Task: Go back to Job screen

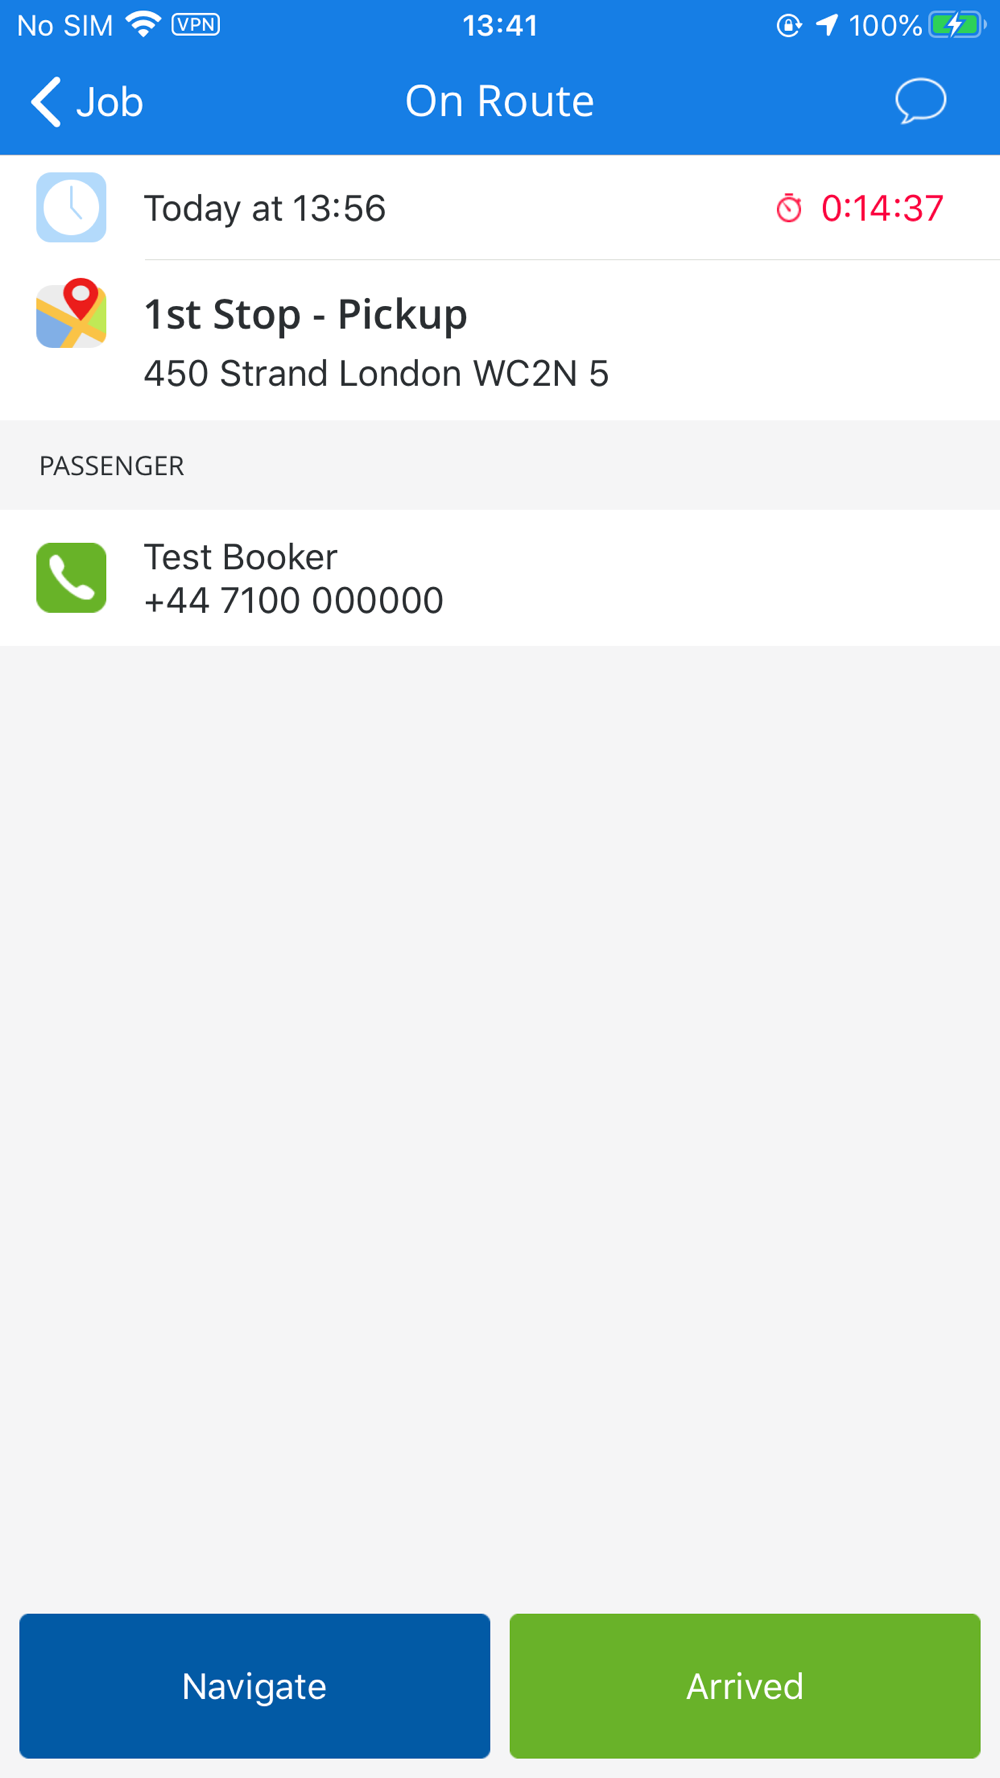Action: pos(87,101)
